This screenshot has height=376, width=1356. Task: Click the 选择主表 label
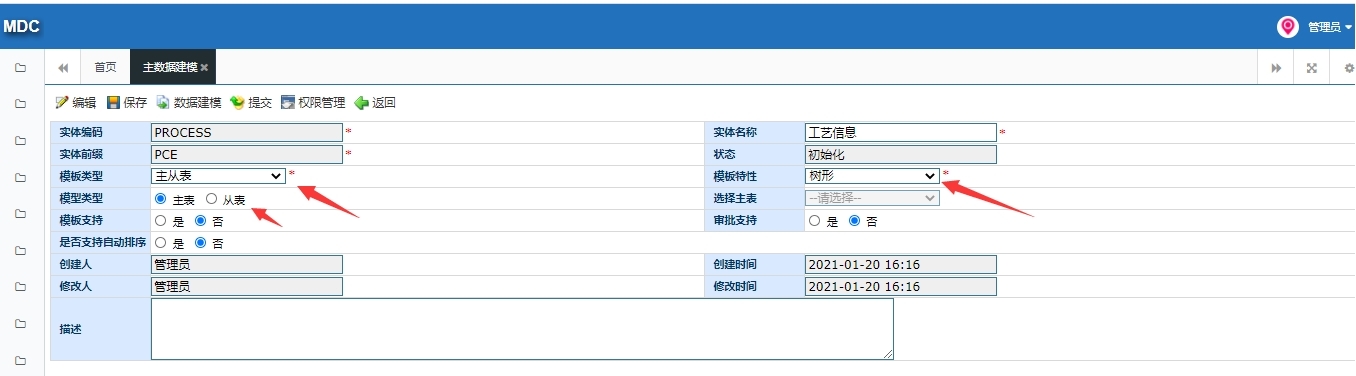click(735, 198)
